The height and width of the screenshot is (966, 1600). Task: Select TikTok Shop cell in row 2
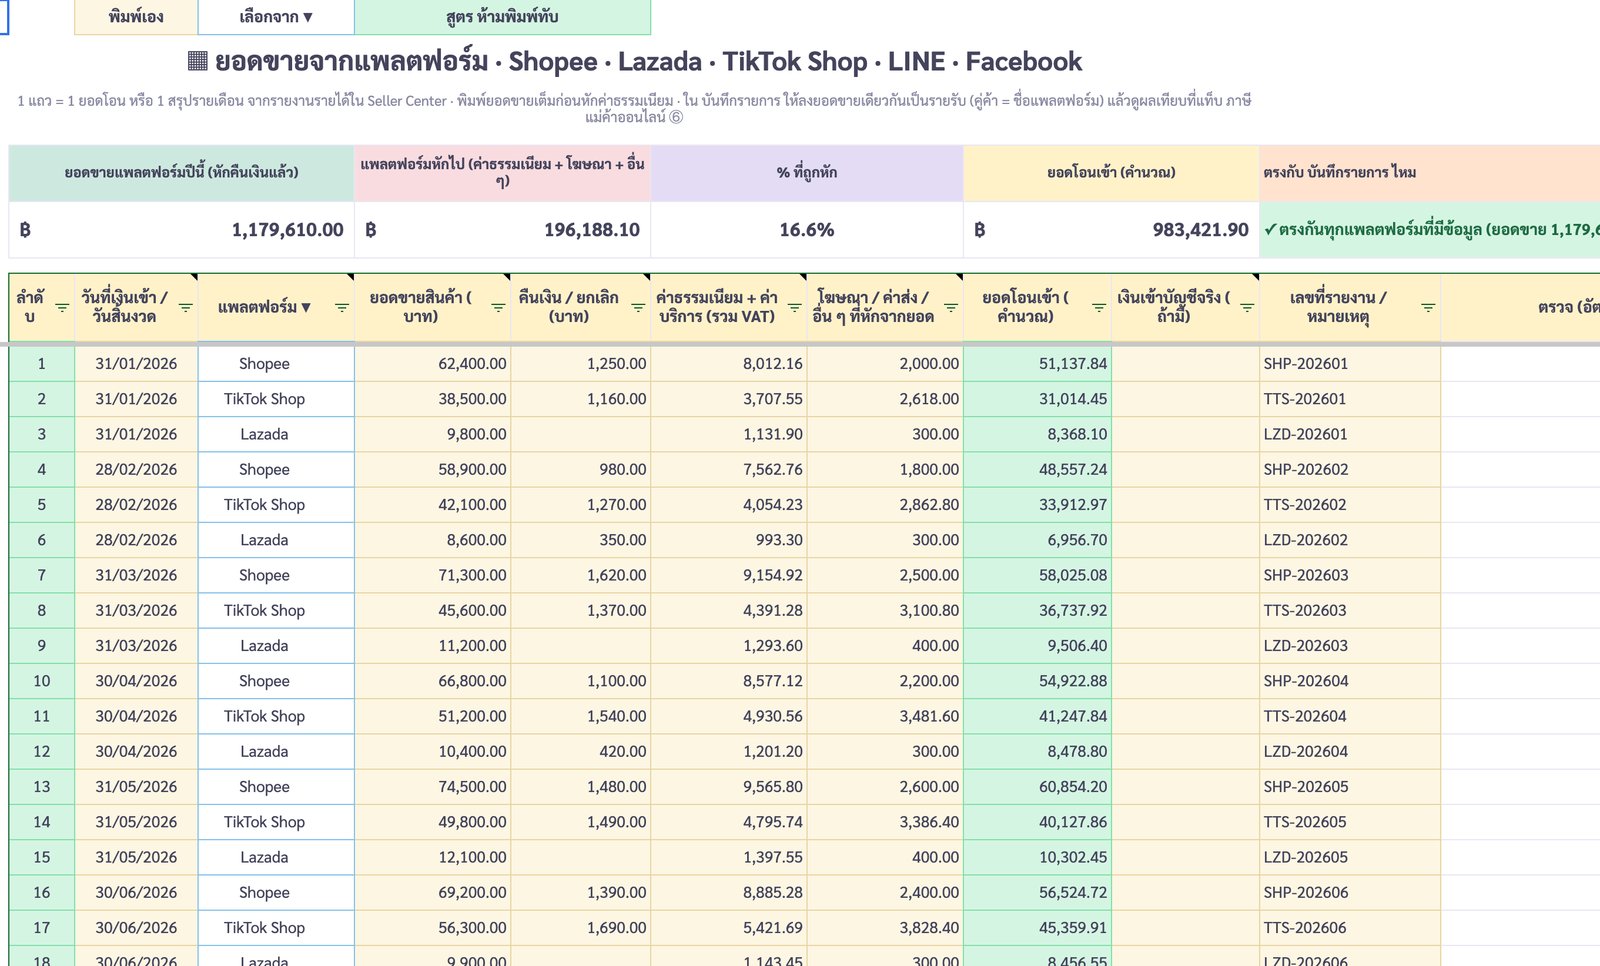point(276,399)
